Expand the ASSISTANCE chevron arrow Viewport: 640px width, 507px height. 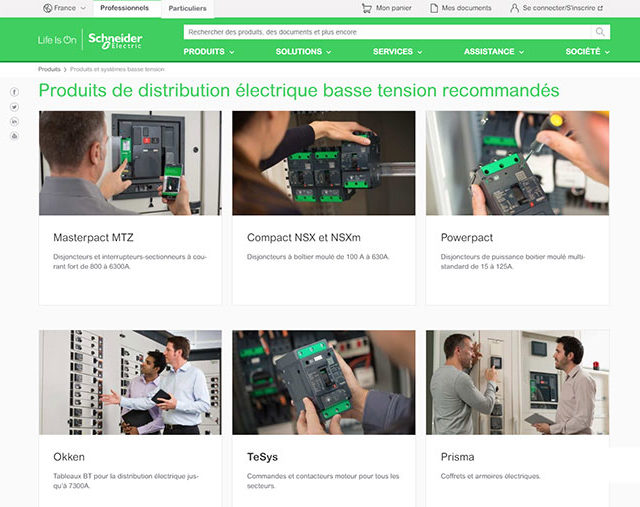point(521,52)
